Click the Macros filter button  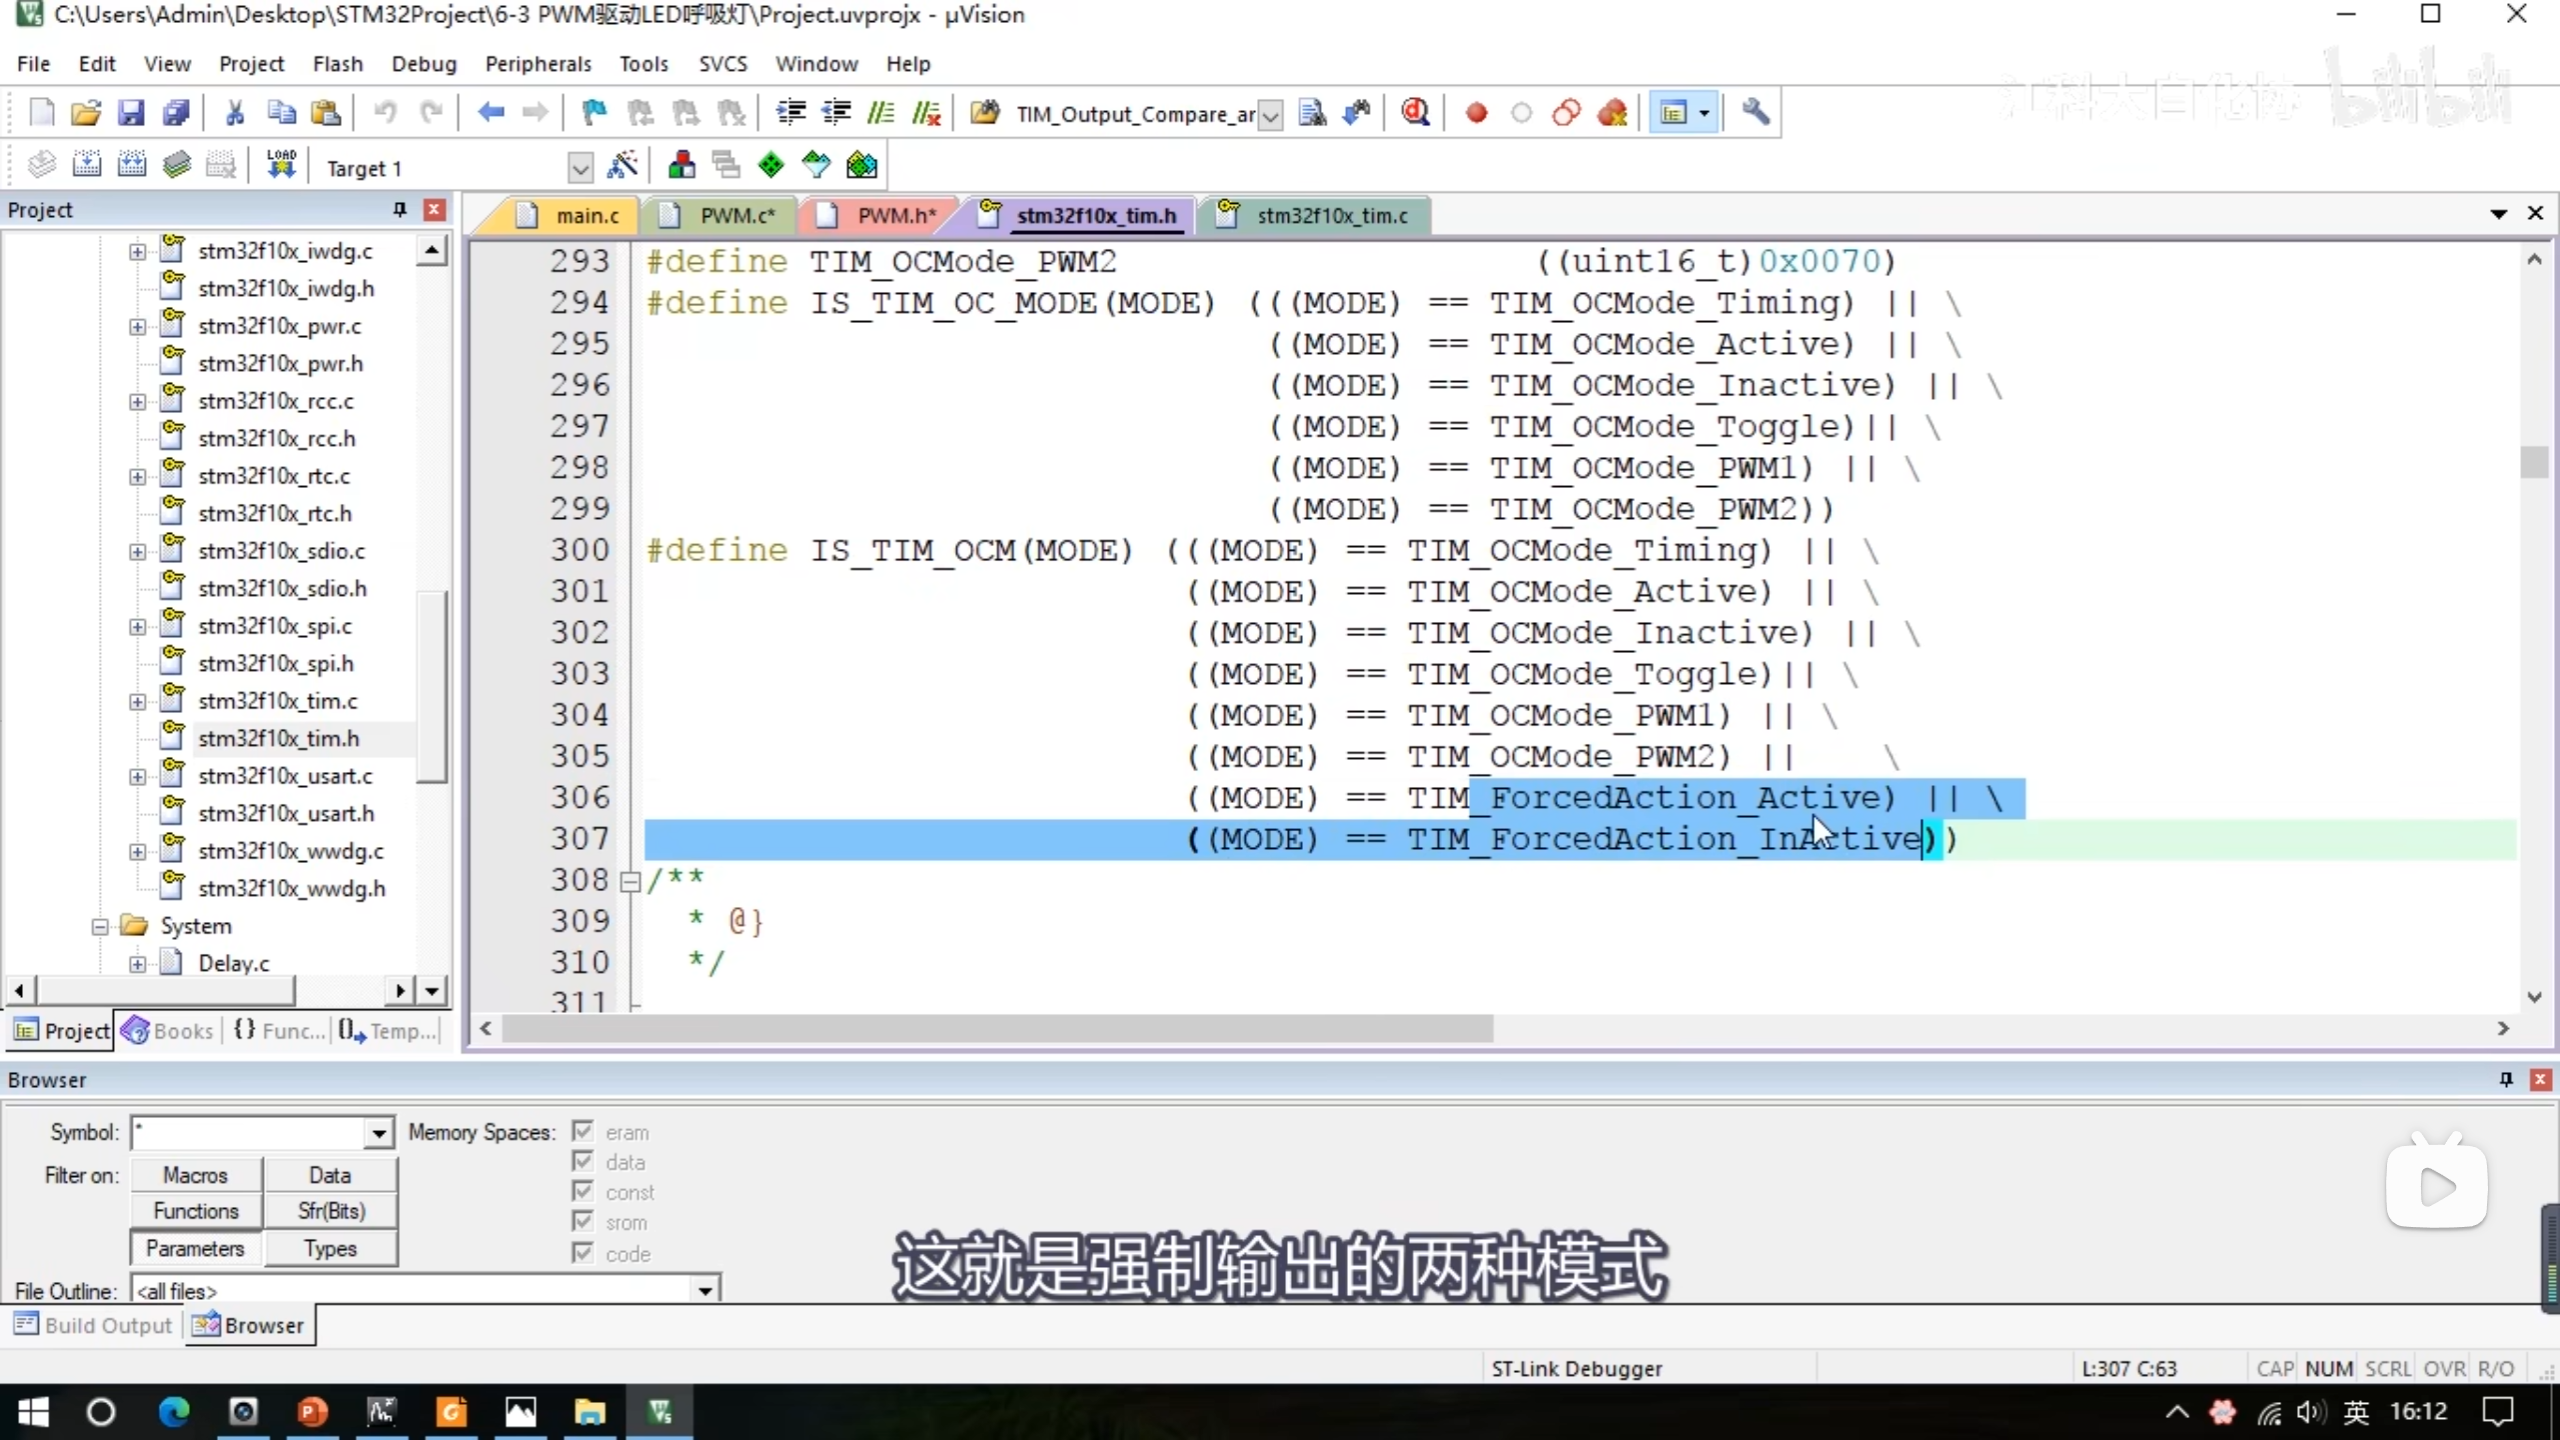click(x=196, y=1175)
